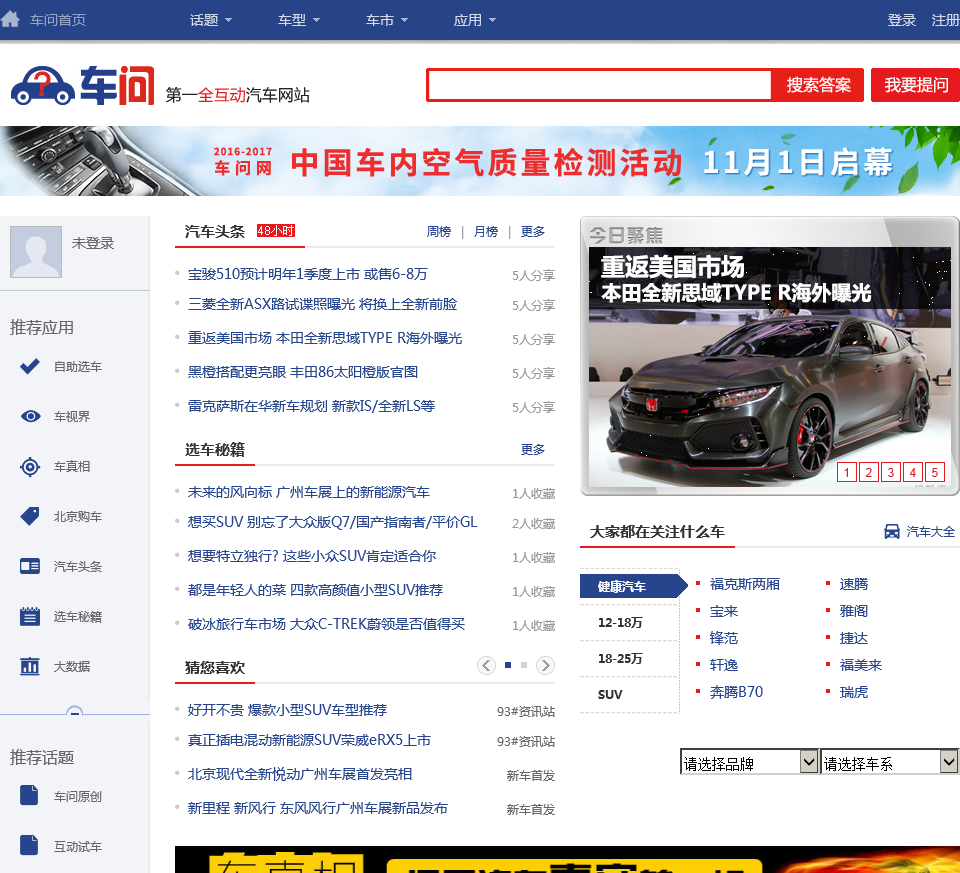The image size is (960, 873).
Task: Focus the search input field
Action: (599, 85)
